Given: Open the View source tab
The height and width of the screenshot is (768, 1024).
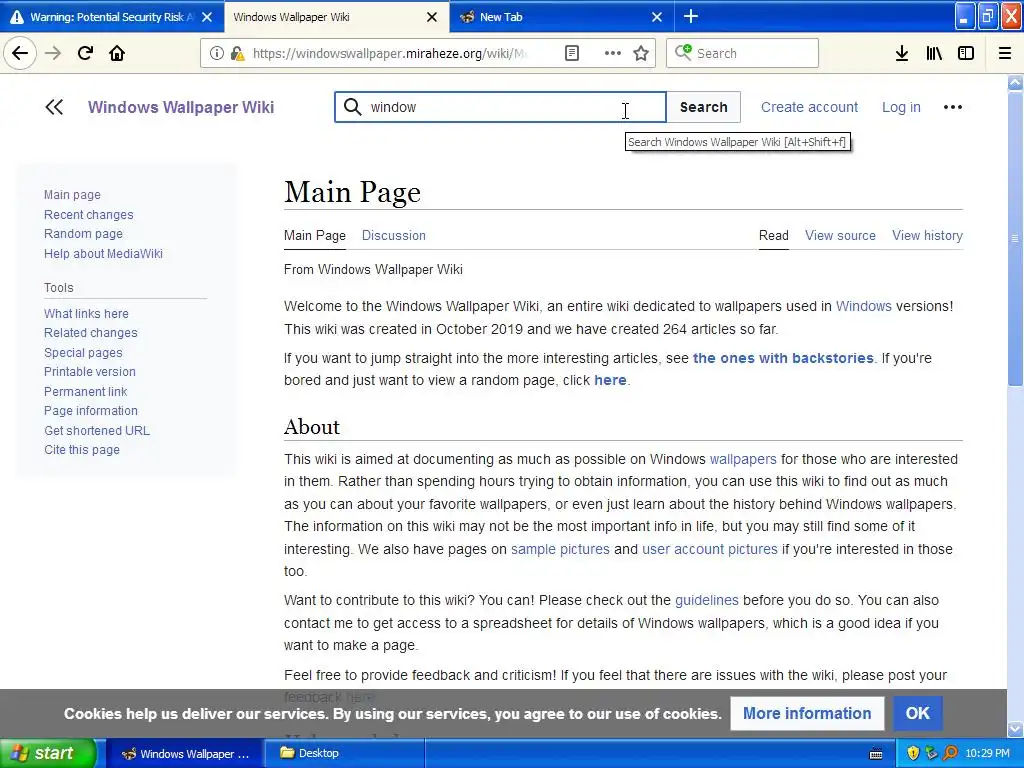Looking at the screenshot, I should (x=840, y=236).
